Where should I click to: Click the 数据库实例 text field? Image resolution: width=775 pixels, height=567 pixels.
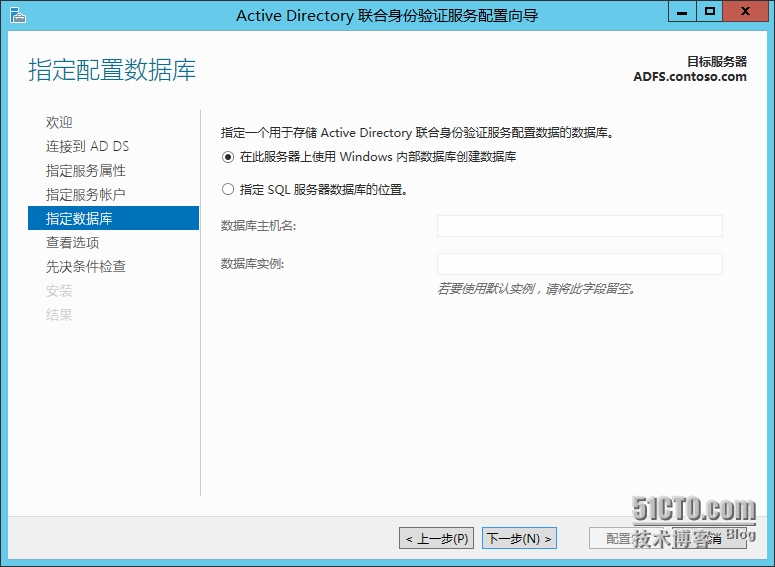tap(579, 264)
